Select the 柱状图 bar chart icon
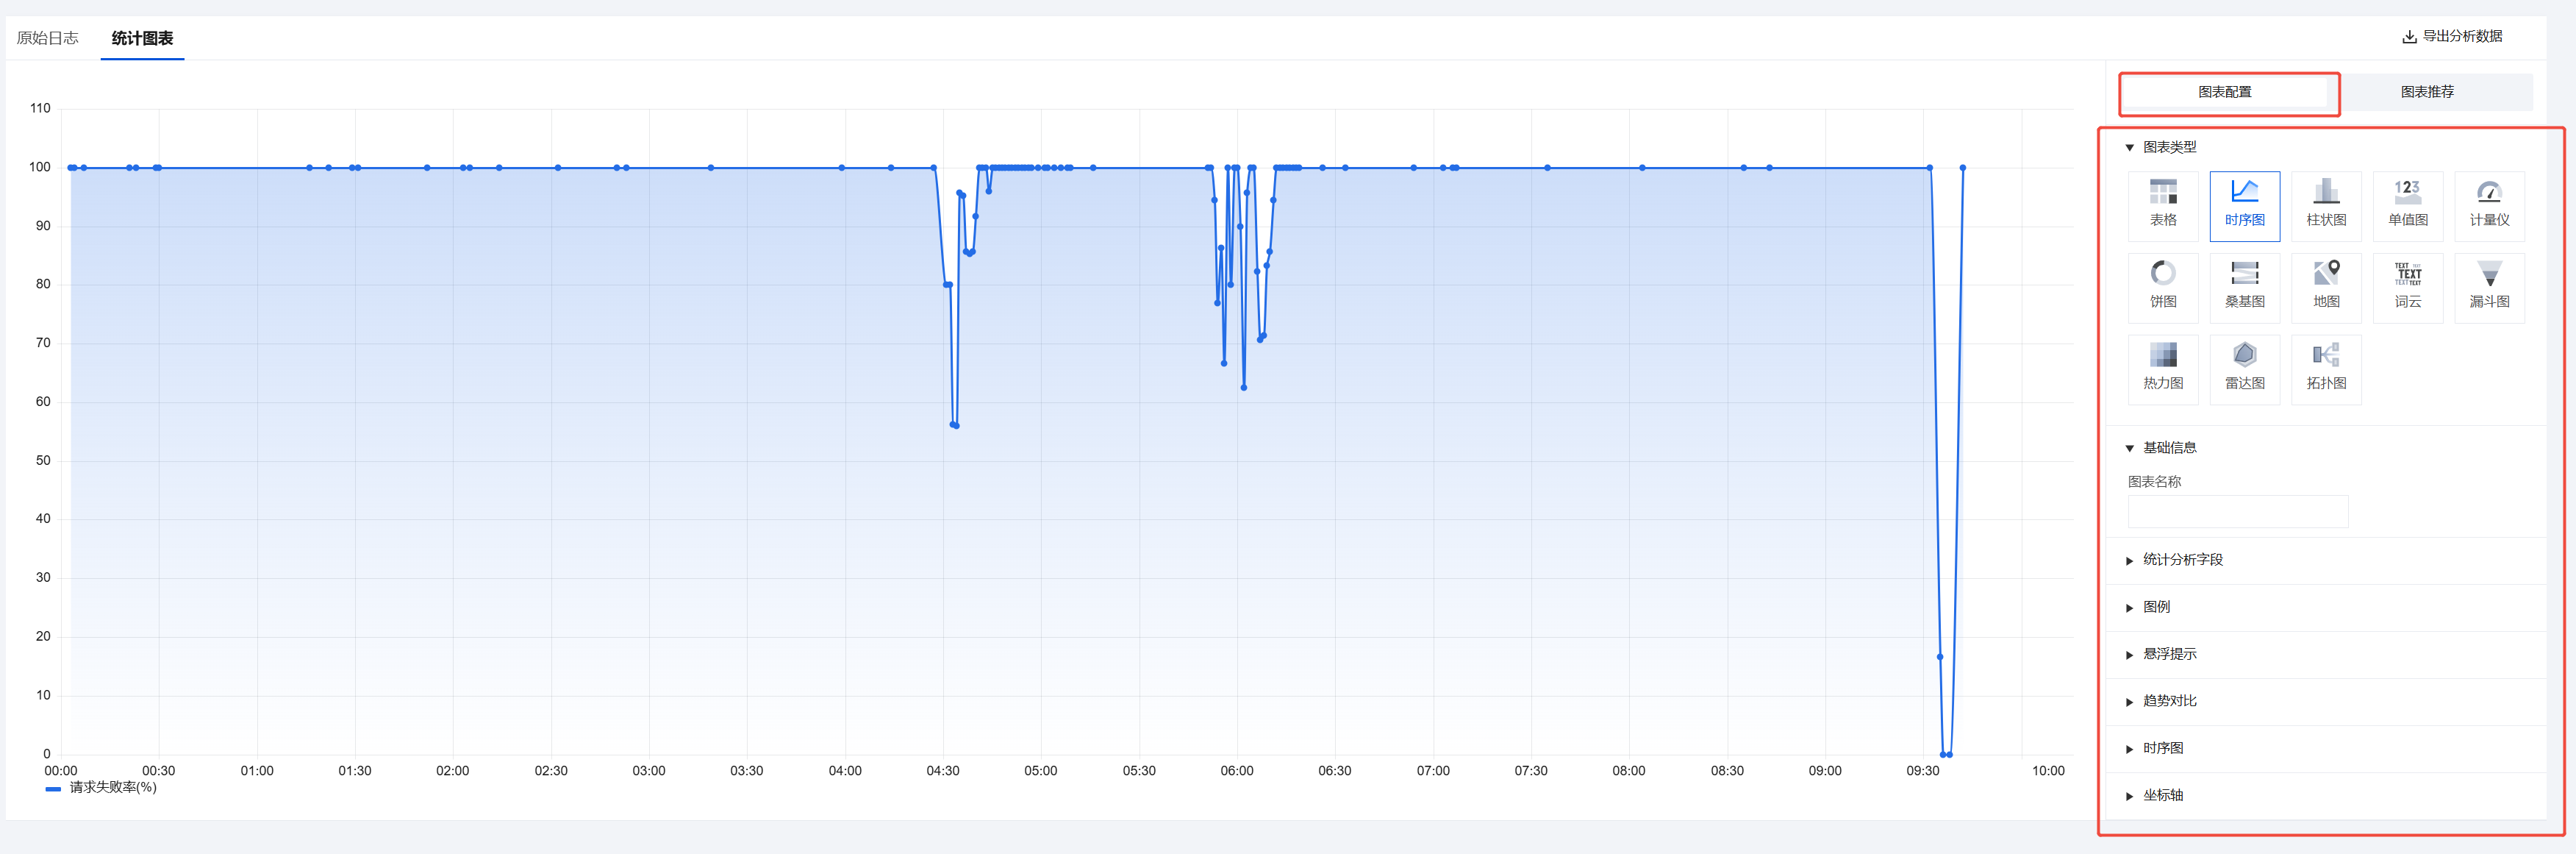This screenshot has width=2576, height=854. pos(2326,205)
